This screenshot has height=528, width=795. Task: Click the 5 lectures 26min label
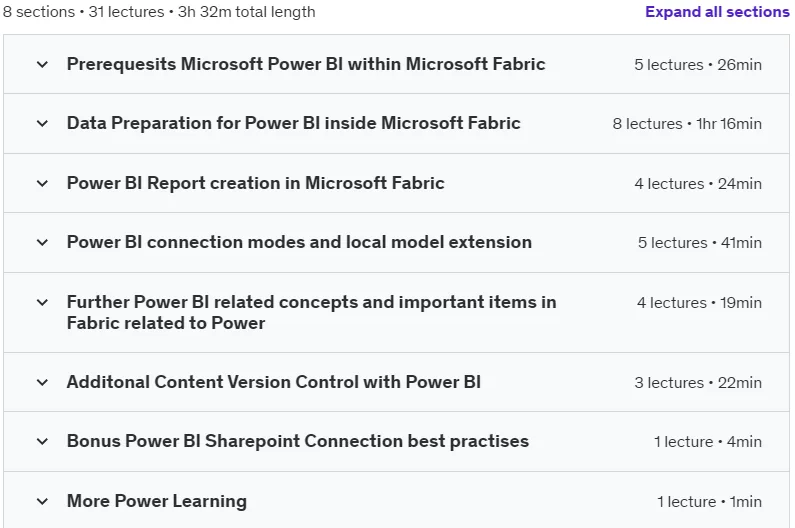pos(698,65)
